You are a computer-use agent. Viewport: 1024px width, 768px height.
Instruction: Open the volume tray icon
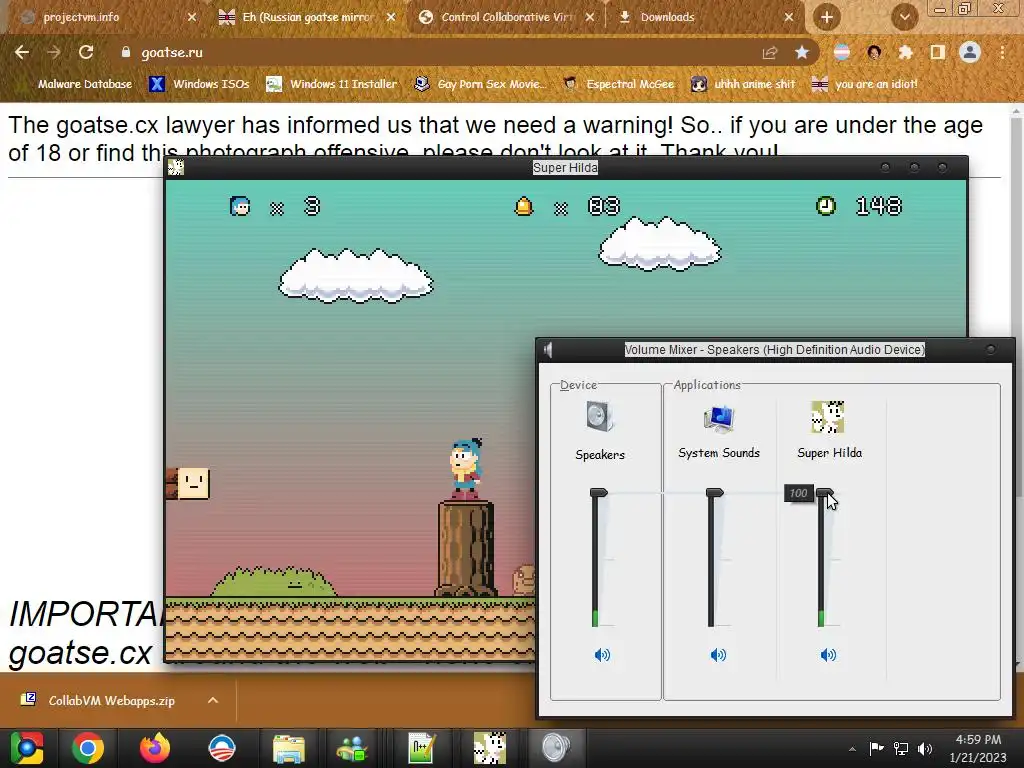925,748
